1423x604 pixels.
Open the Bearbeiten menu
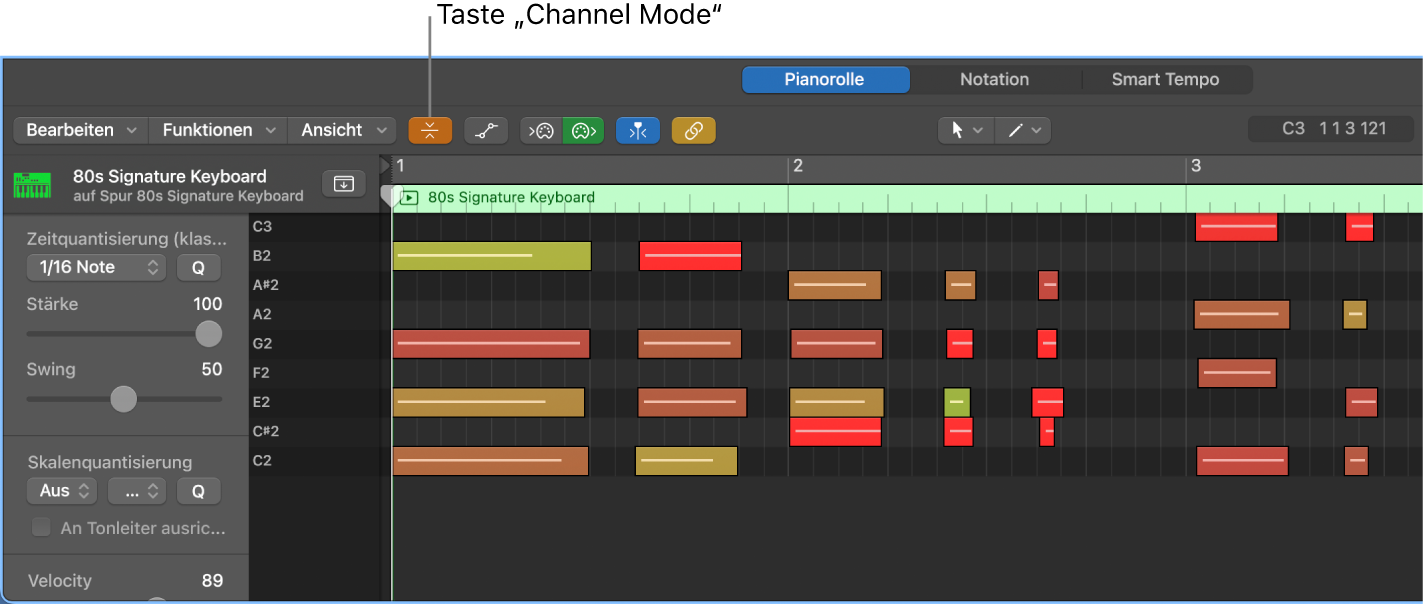[80, 130]
